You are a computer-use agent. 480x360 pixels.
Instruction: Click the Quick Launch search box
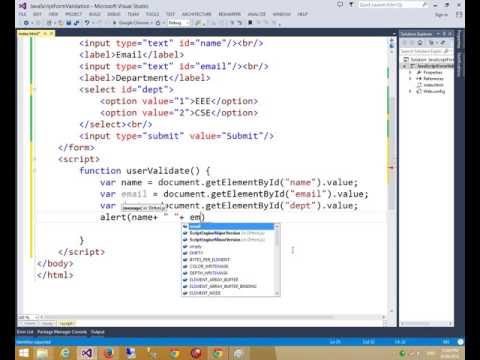[x=393, y=5]
